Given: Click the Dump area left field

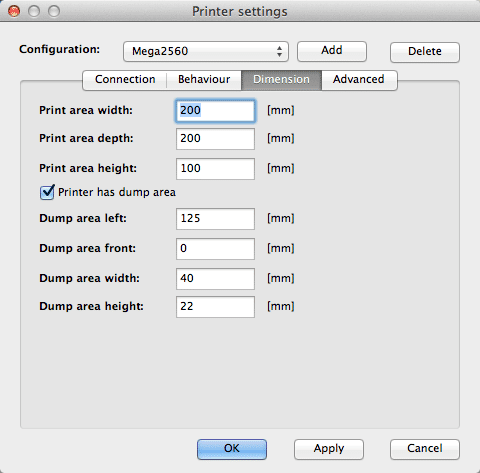Looking at the screenshot, I should tap(215, 219).
